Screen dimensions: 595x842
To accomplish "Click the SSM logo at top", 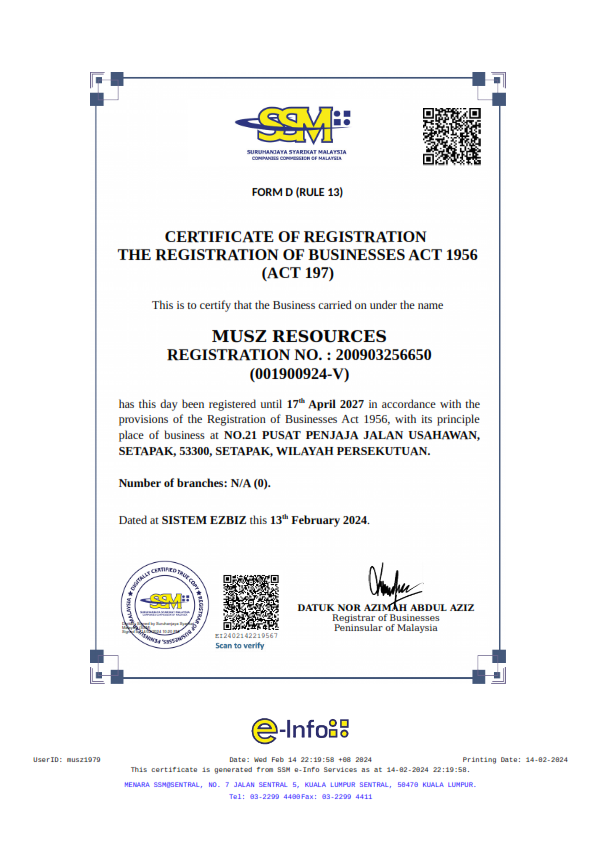I will tap(293, 133).
